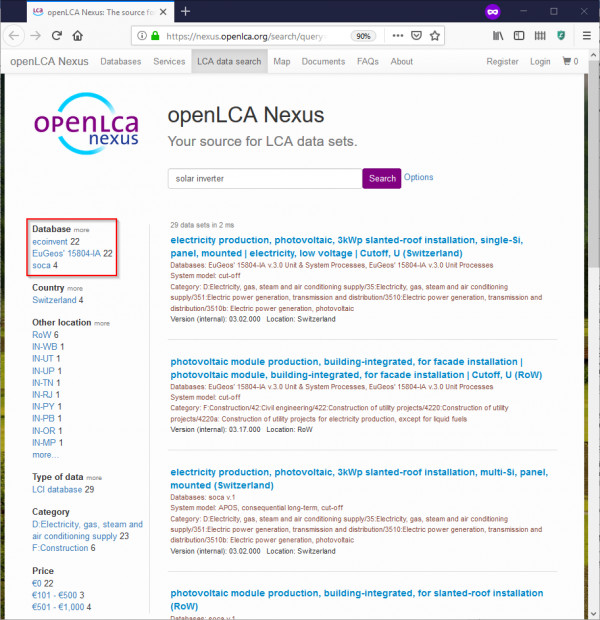The height and width of the screenshot is (620, 600).
Task: Click the Login link
Action: point(540,61)
